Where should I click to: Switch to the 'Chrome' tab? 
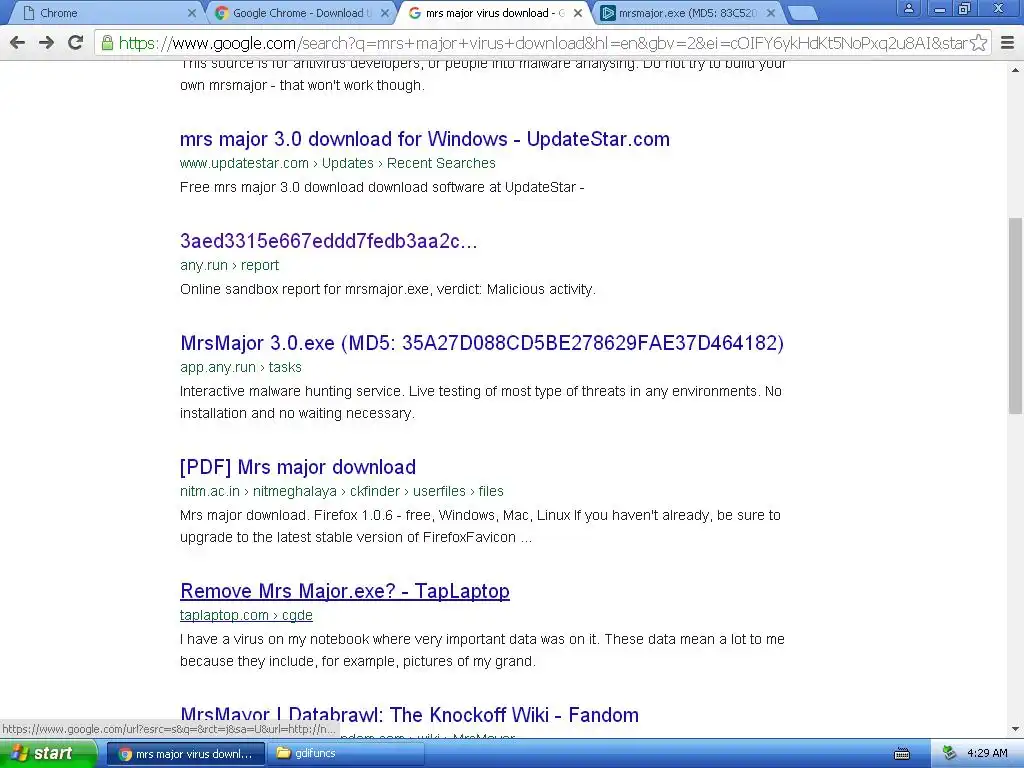(x=104, y=13)
